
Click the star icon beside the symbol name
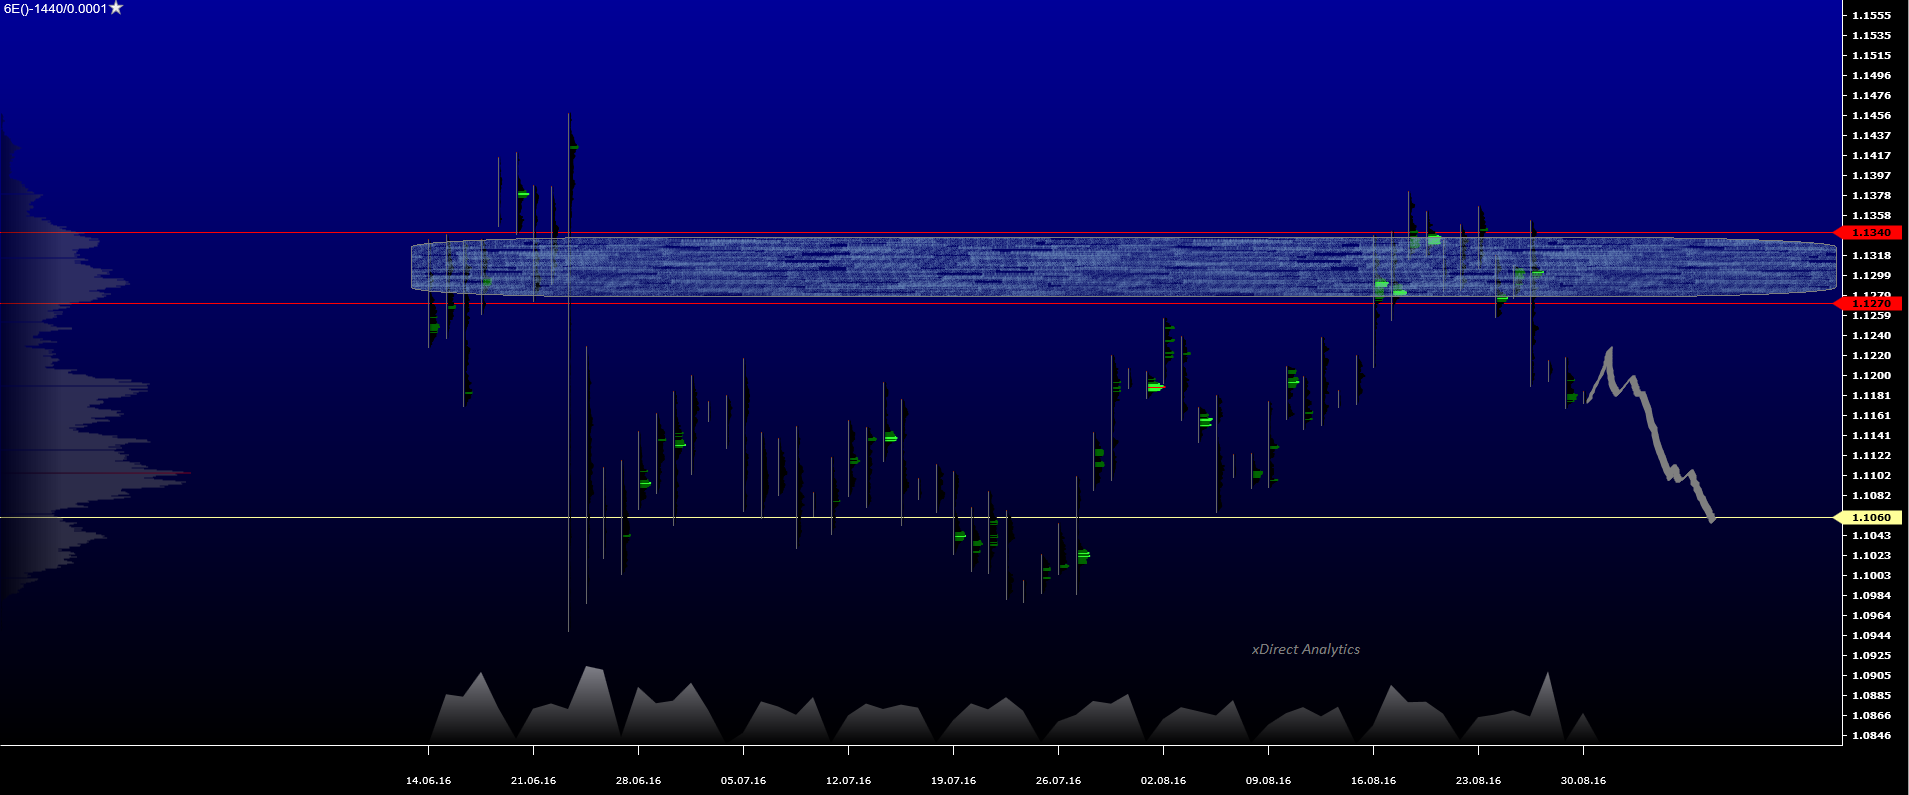point(116,8)
